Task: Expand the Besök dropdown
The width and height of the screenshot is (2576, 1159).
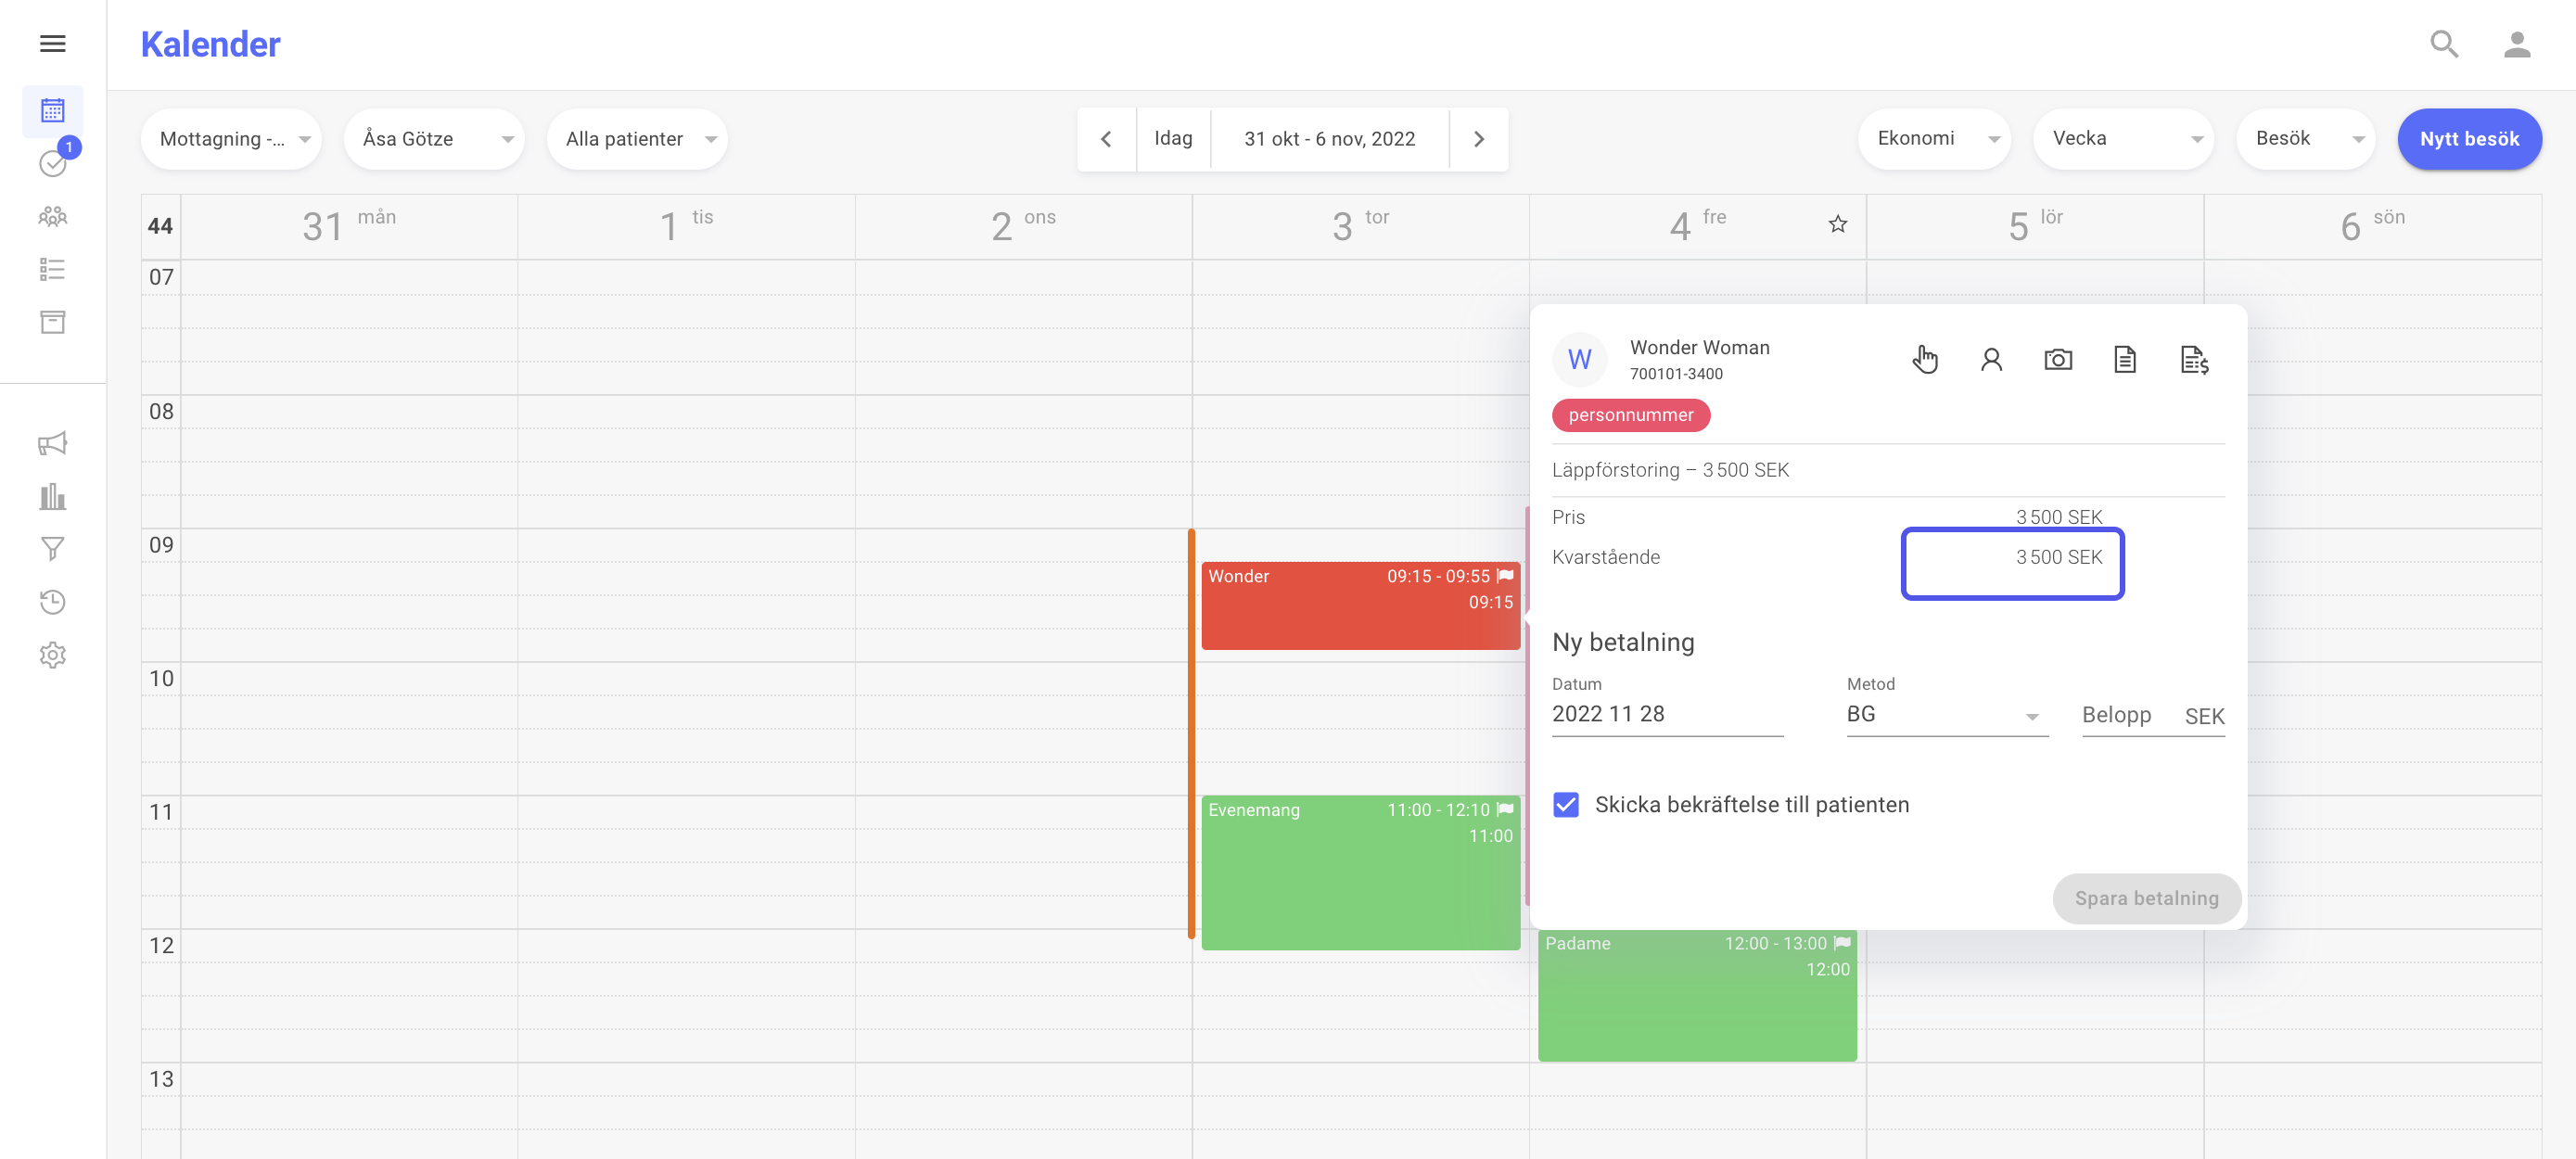Action: coord(2306,139)
